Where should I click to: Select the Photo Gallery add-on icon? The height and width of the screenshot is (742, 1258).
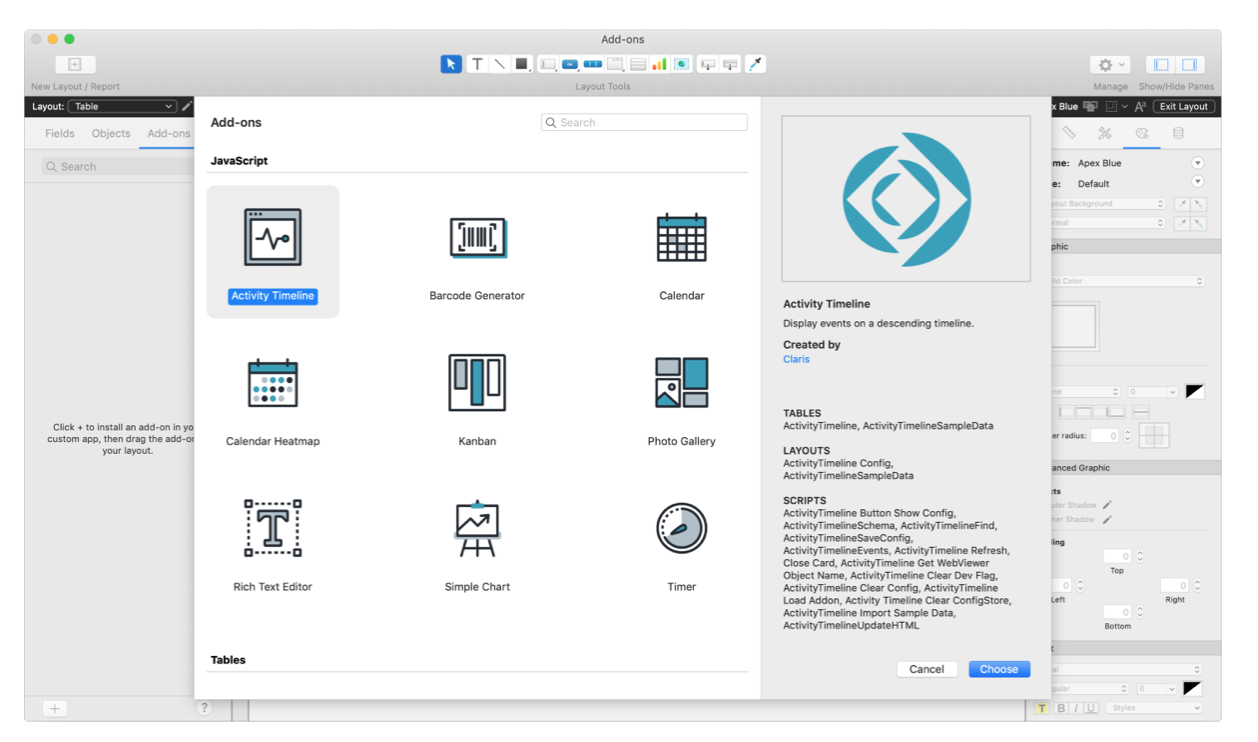(682, 383)
